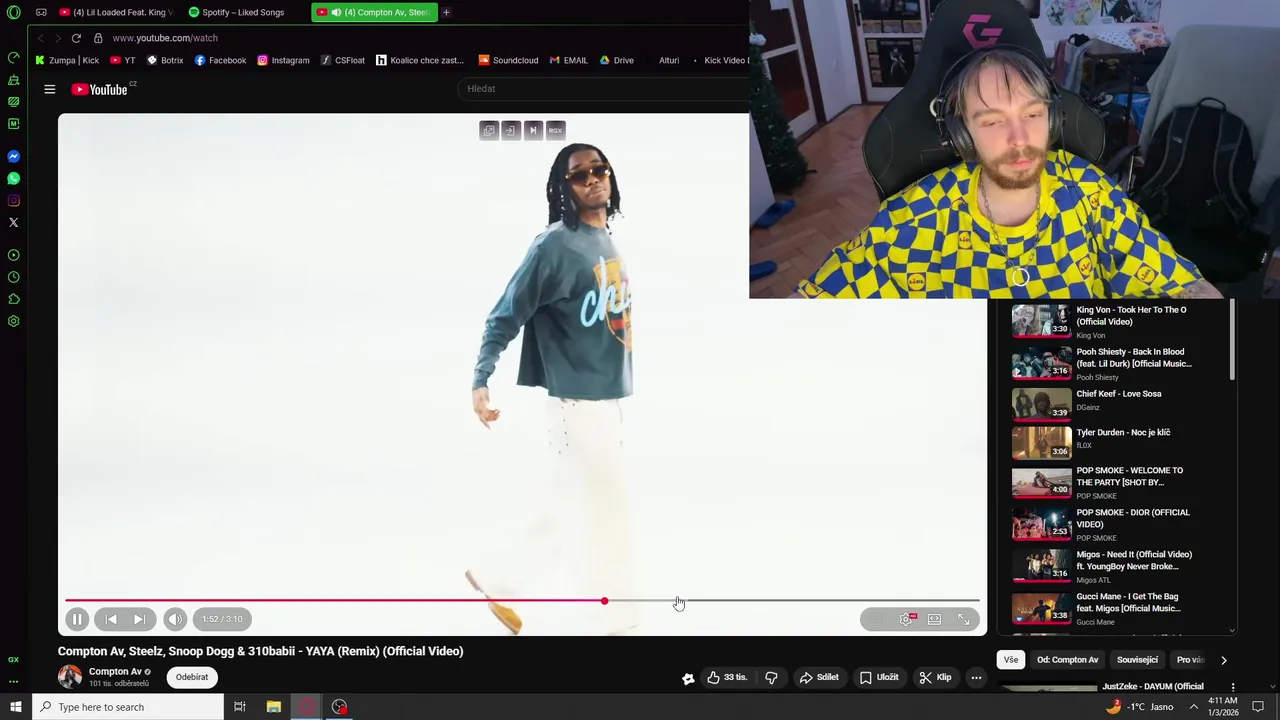This screenshot has width=1280, height=720.
Task: Open Instagram in Opera sidebar
Action: (13, 201)
